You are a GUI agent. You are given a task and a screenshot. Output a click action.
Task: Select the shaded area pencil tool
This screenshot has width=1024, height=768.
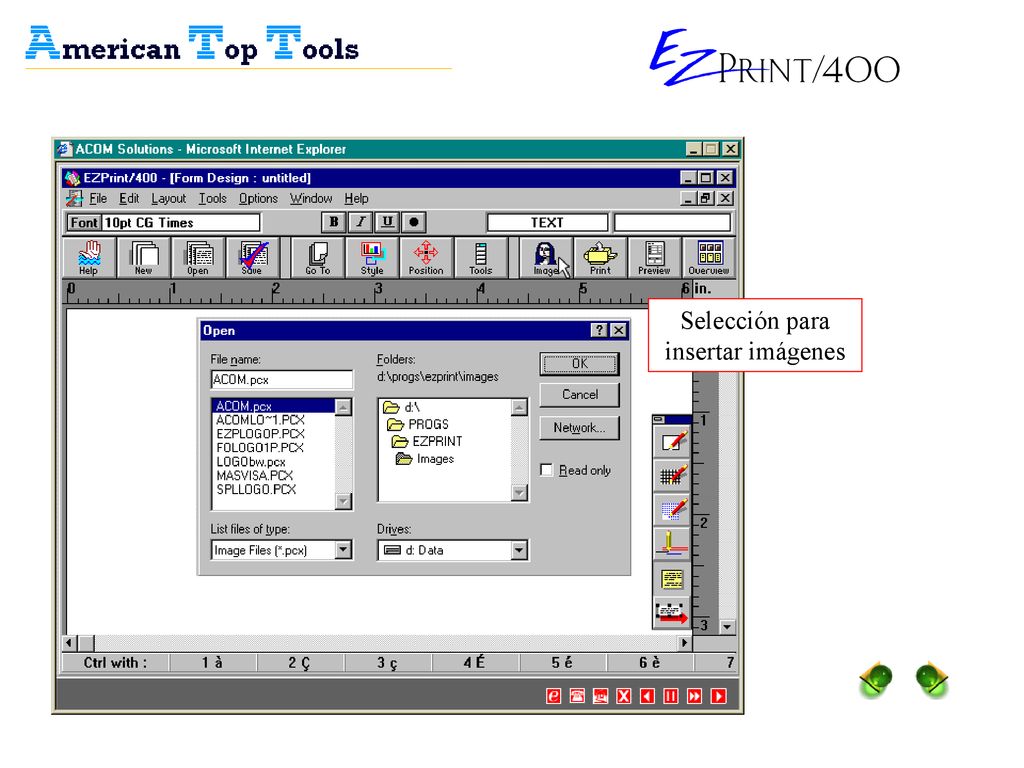click(673, 509)
